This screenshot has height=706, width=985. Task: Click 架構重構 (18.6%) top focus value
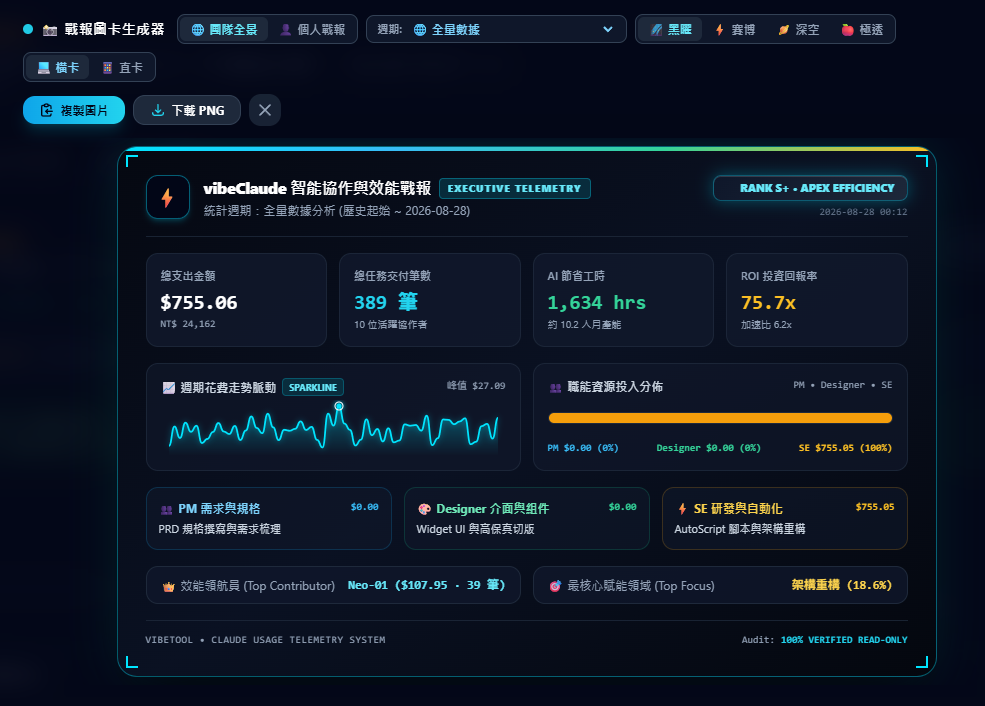click(842, 585)
